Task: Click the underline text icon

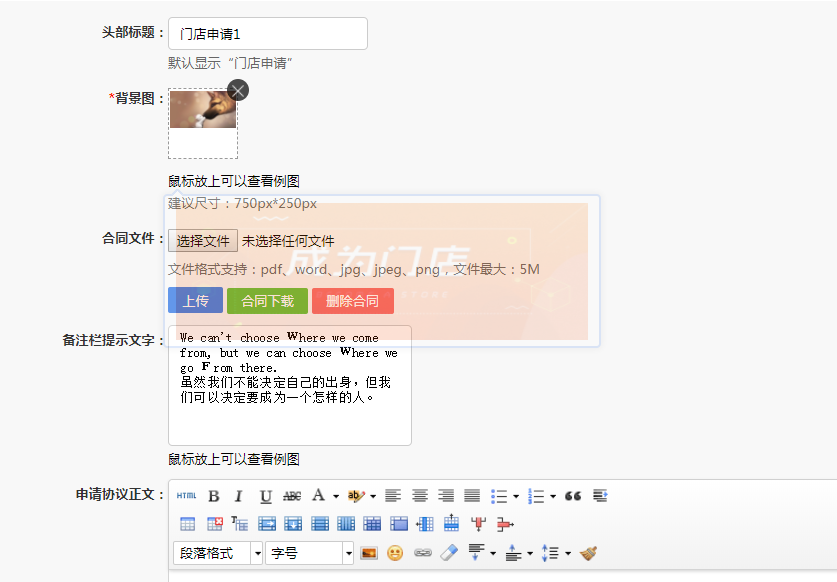Action: [x=265, y=496]
